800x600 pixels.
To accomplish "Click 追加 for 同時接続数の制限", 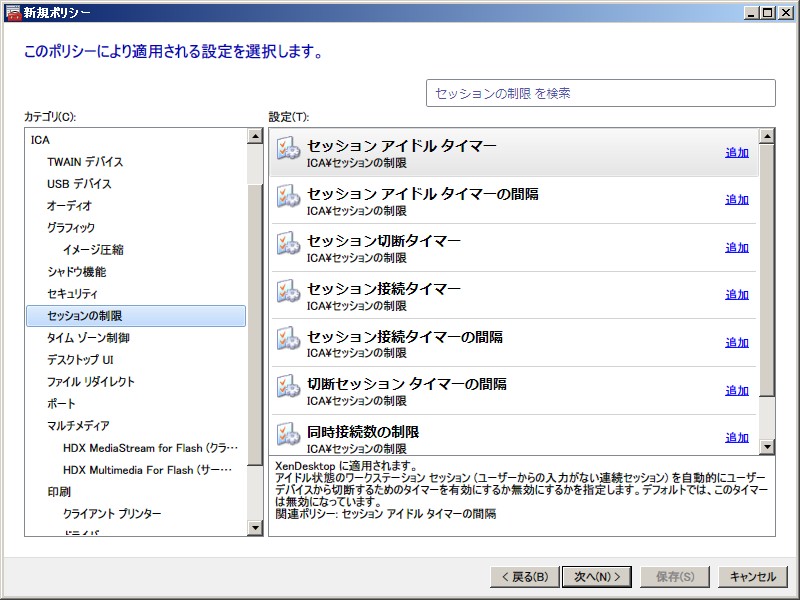I will coord(737,438).
